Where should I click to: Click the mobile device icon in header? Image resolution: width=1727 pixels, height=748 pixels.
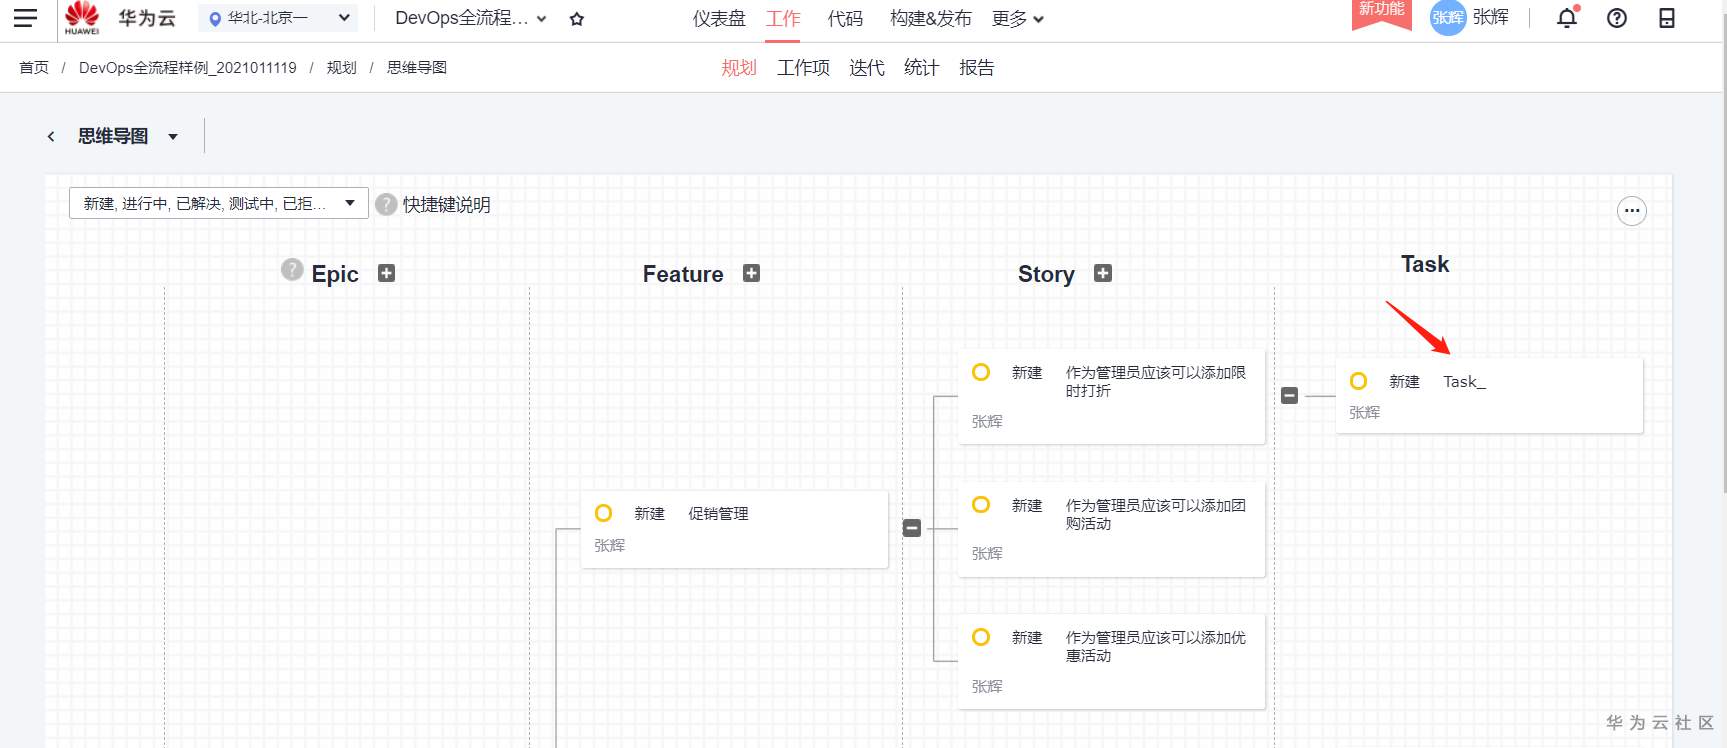tap(1667, 18)
